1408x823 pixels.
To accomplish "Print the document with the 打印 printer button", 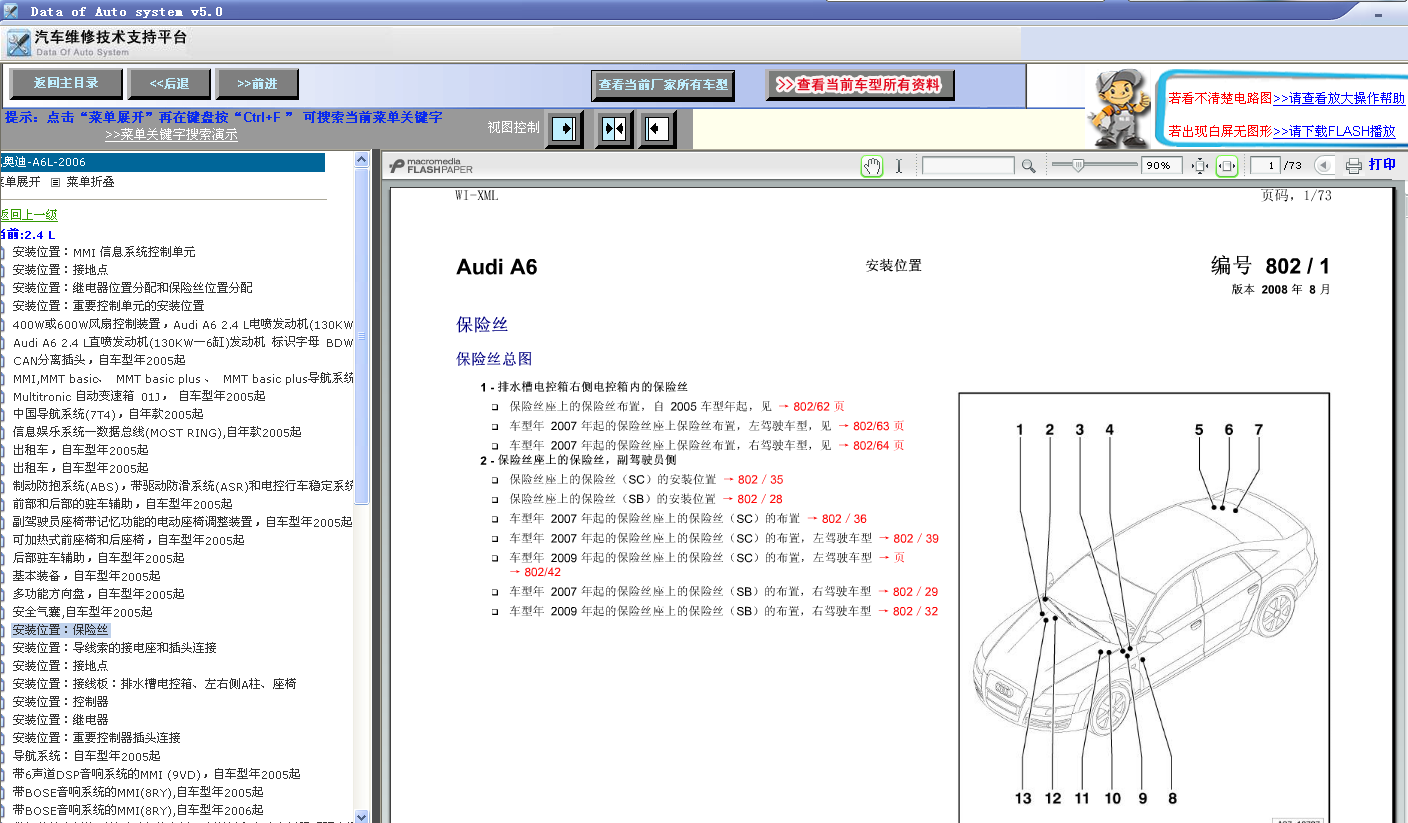I will (1369, 165).
